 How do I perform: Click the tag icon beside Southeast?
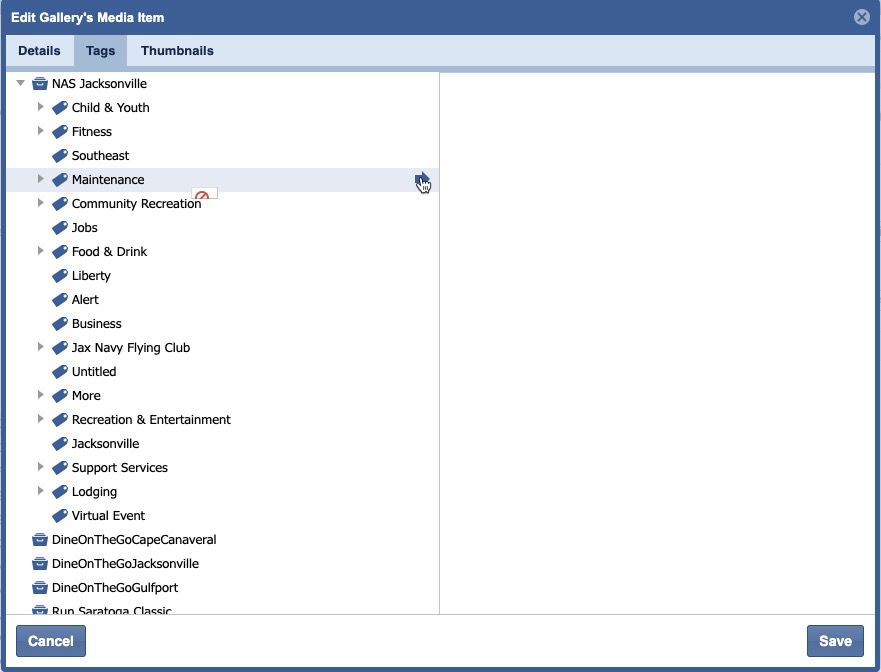coord(60,156)
